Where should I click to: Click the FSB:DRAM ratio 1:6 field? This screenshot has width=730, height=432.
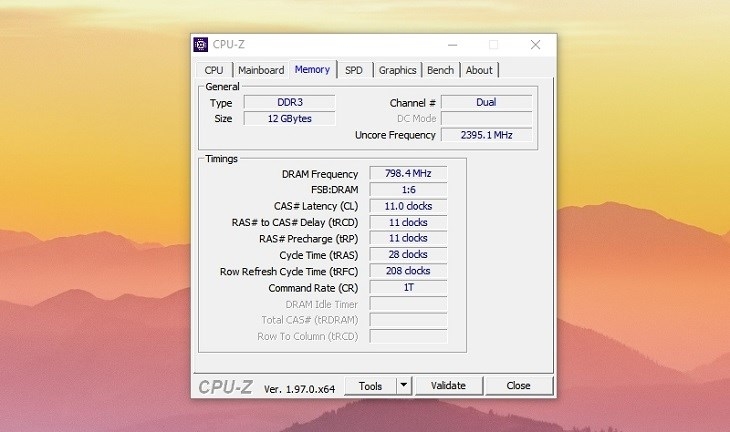click(x=407, y=190)
